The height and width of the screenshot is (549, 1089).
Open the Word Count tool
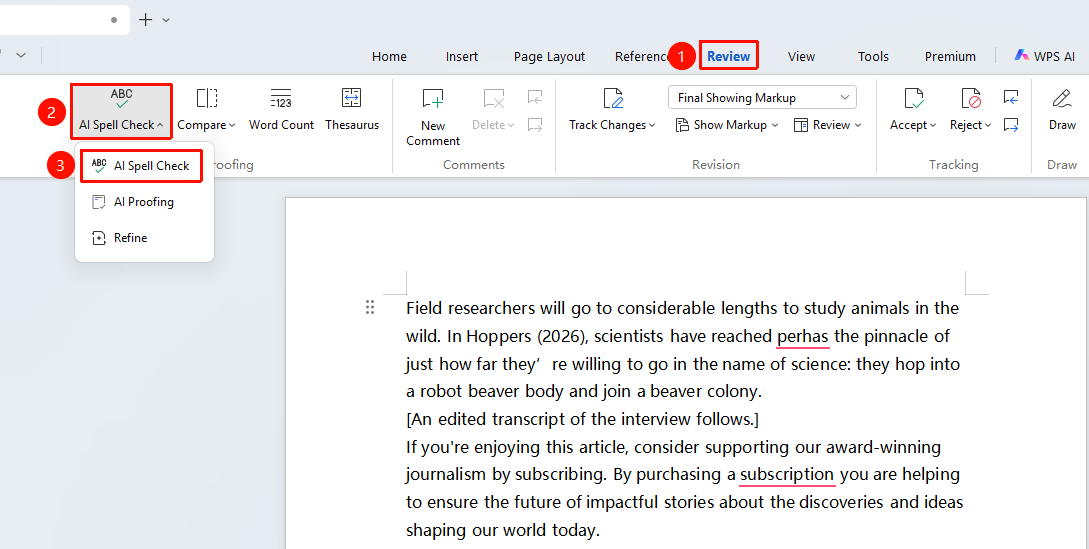pos(281,110)
